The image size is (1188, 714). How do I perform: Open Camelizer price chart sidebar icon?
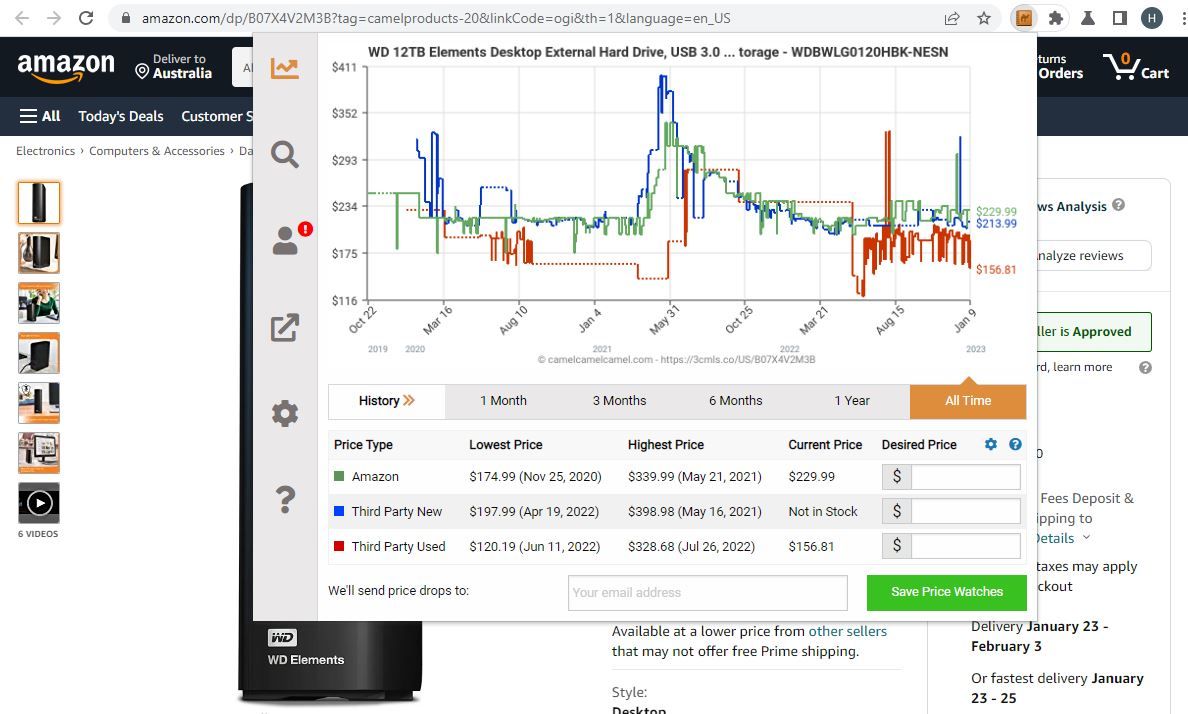pos(285,68)
